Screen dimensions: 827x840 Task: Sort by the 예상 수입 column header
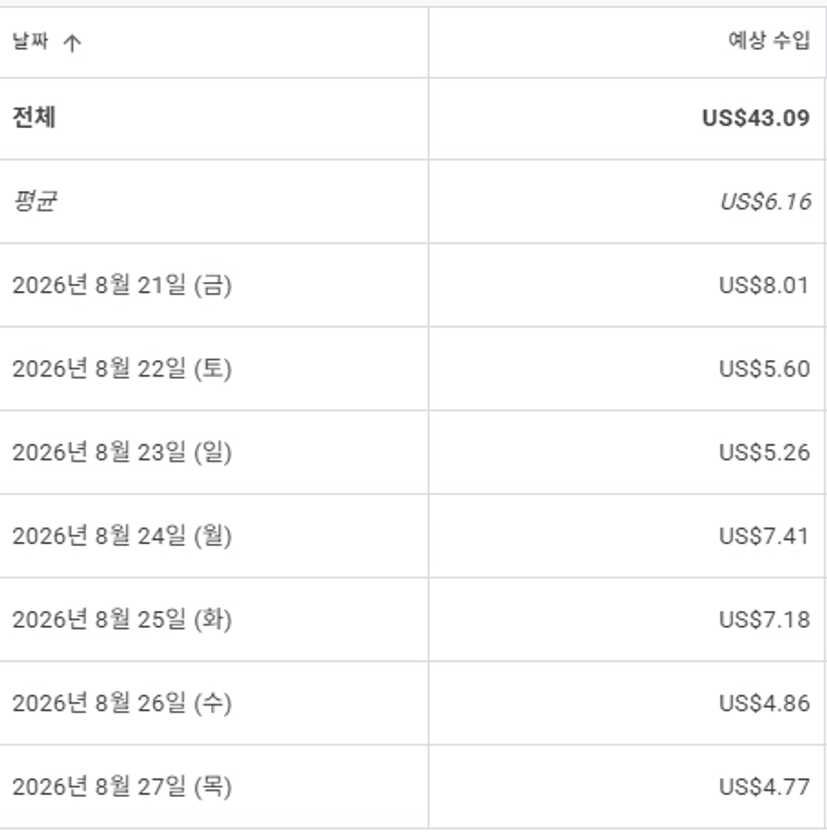click(769, 41)
